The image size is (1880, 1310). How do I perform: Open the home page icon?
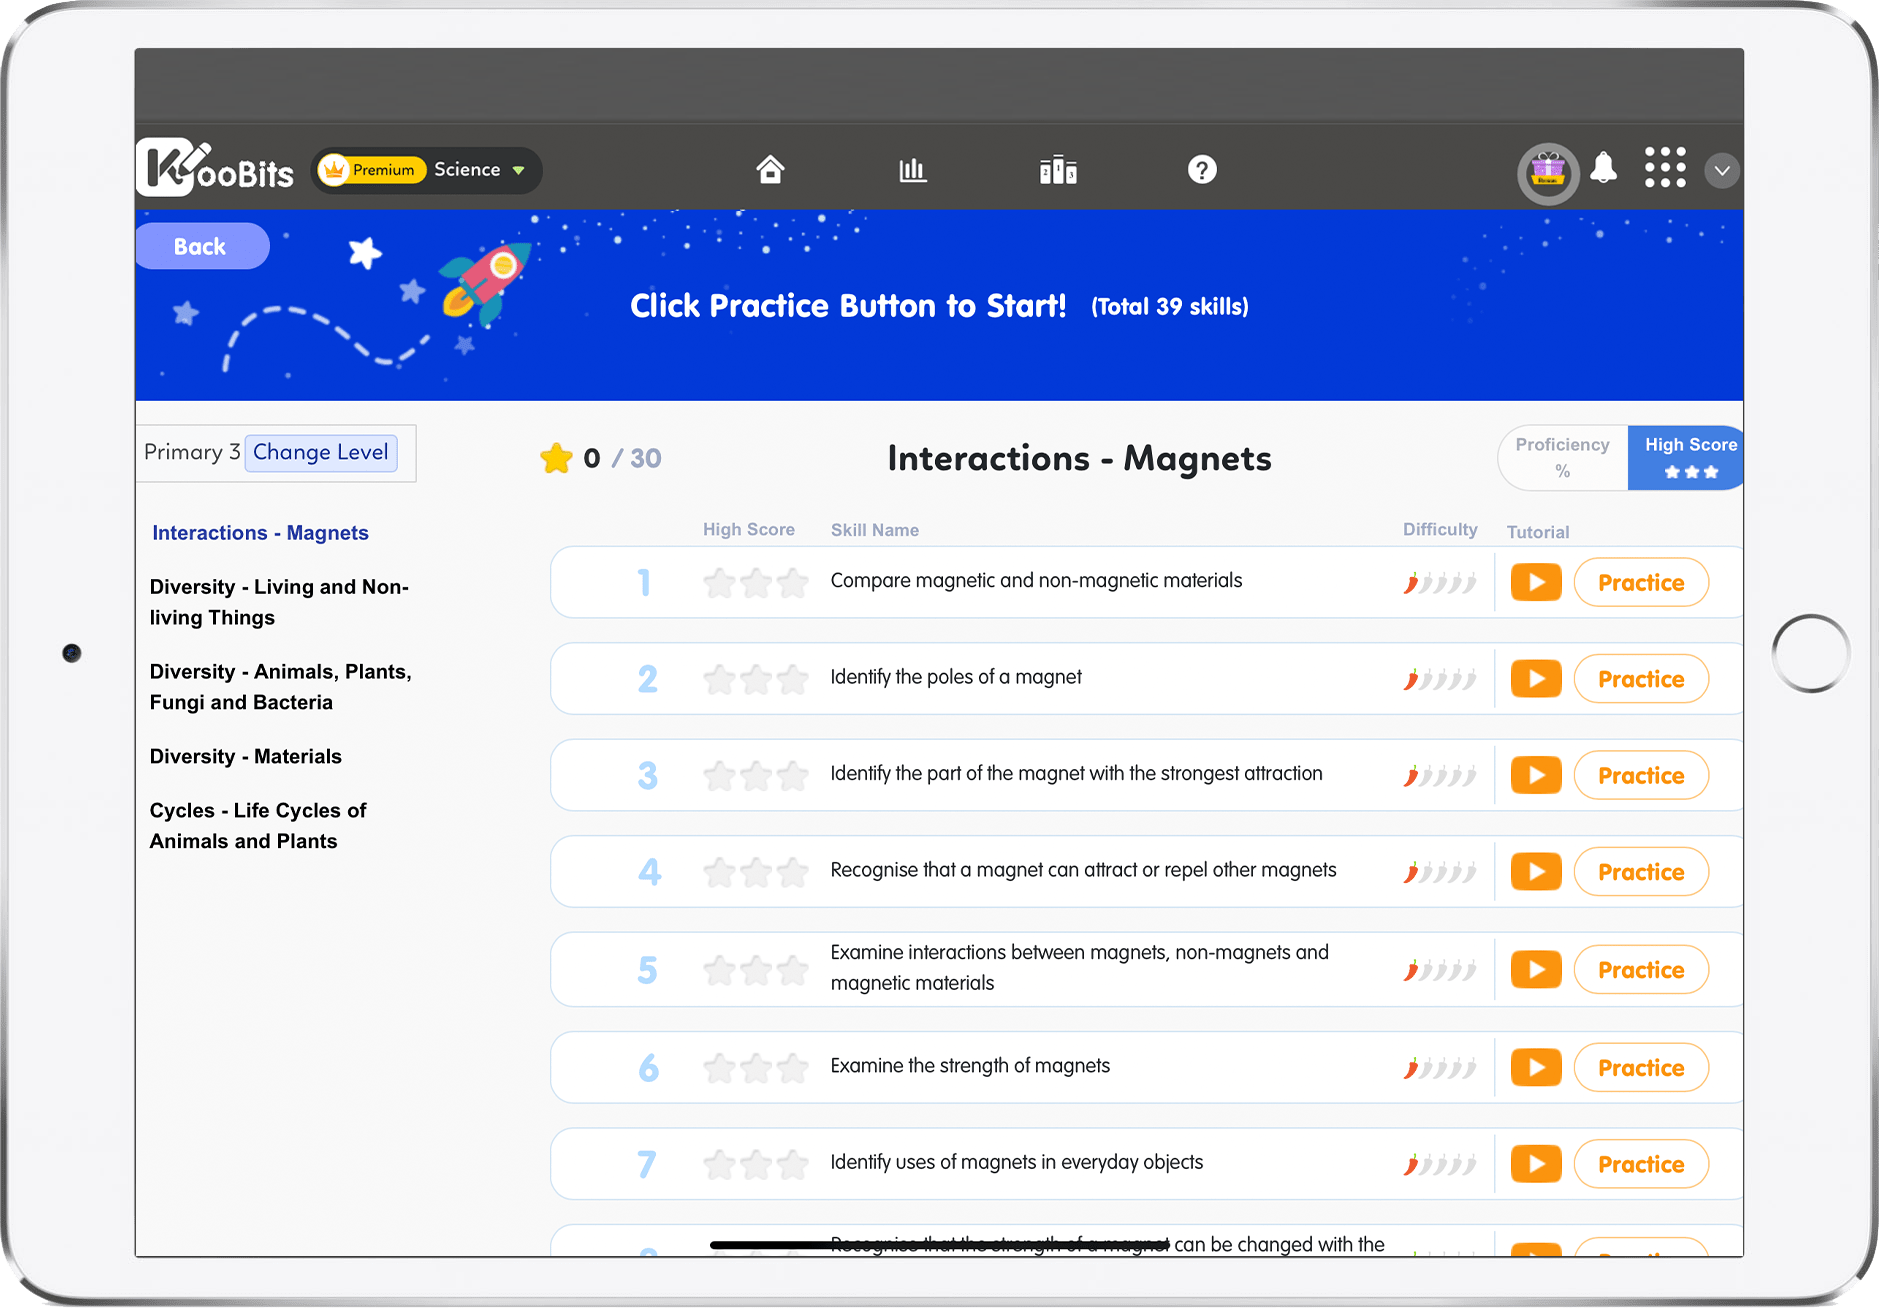(770, 170)
